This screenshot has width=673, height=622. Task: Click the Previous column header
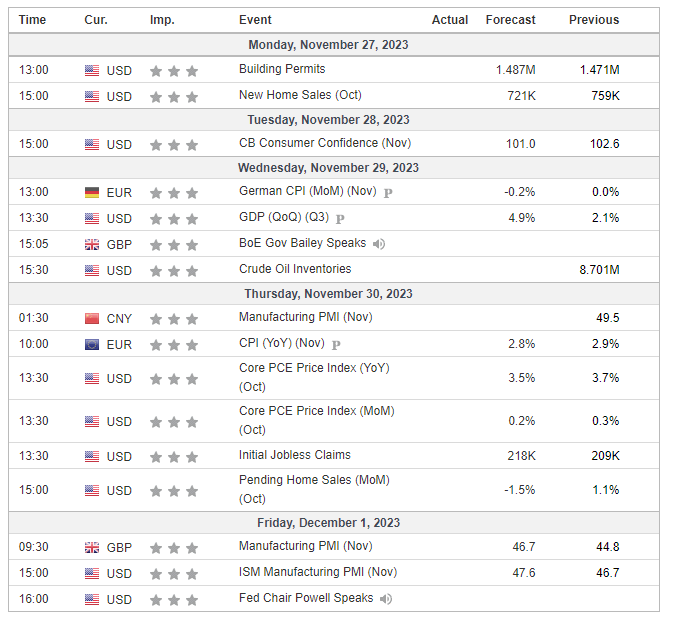(594, 20)
